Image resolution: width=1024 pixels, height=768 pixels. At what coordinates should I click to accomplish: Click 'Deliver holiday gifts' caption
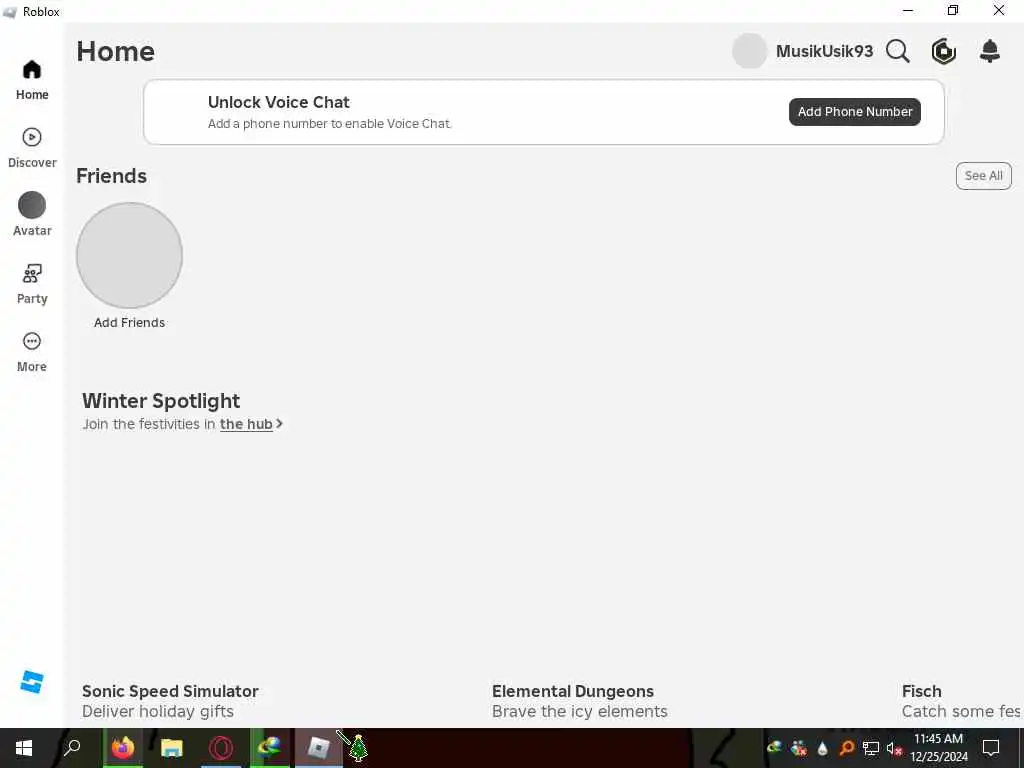click(x=158, y=711)
